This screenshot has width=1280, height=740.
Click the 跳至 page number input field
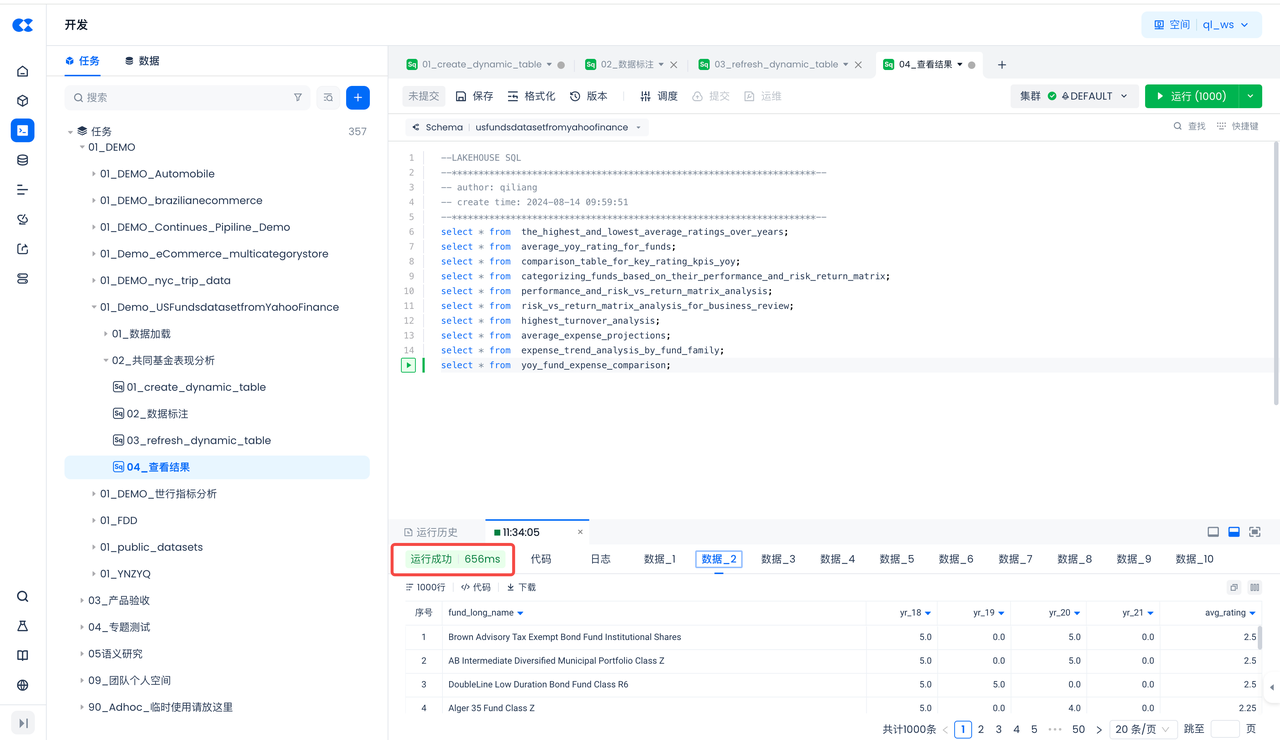(x=1224, y=730)
